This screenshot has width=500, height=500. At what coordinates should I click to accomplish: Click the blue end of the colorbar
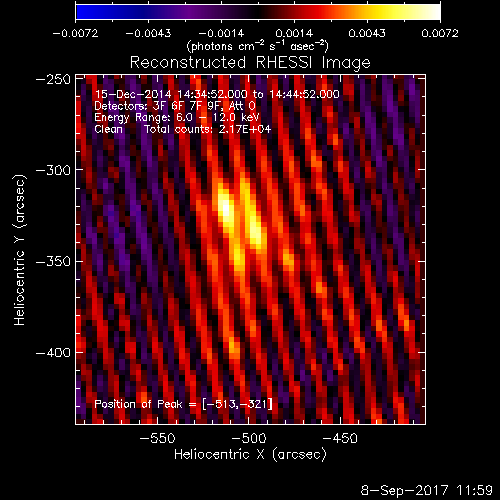(x=82, y=12)
